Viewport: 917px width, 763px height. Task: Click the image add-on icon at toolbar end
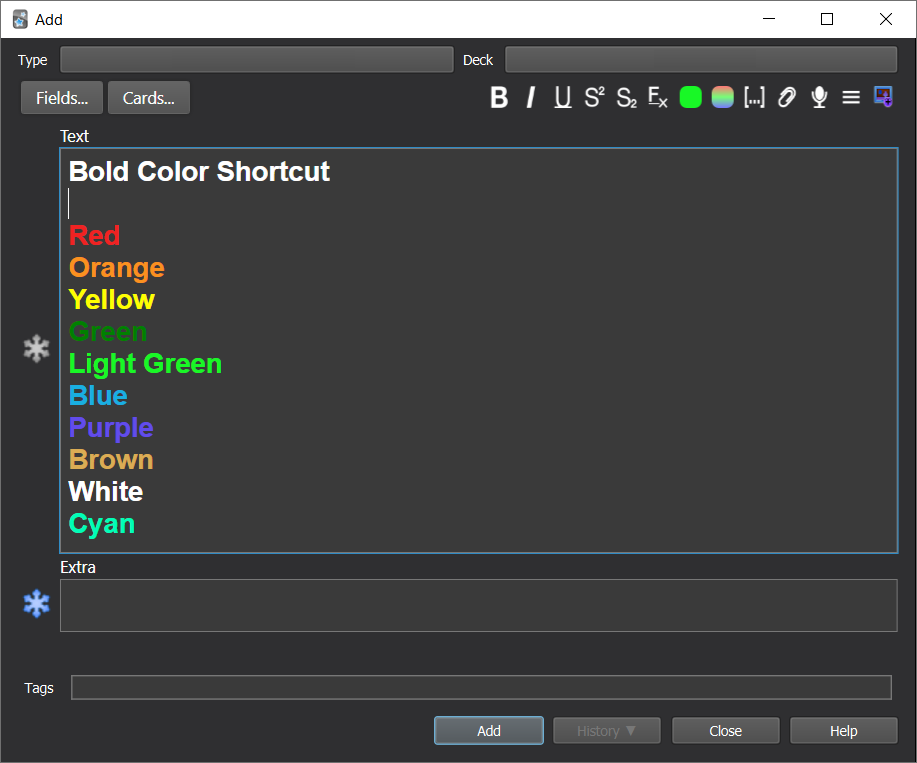(883, 97)
